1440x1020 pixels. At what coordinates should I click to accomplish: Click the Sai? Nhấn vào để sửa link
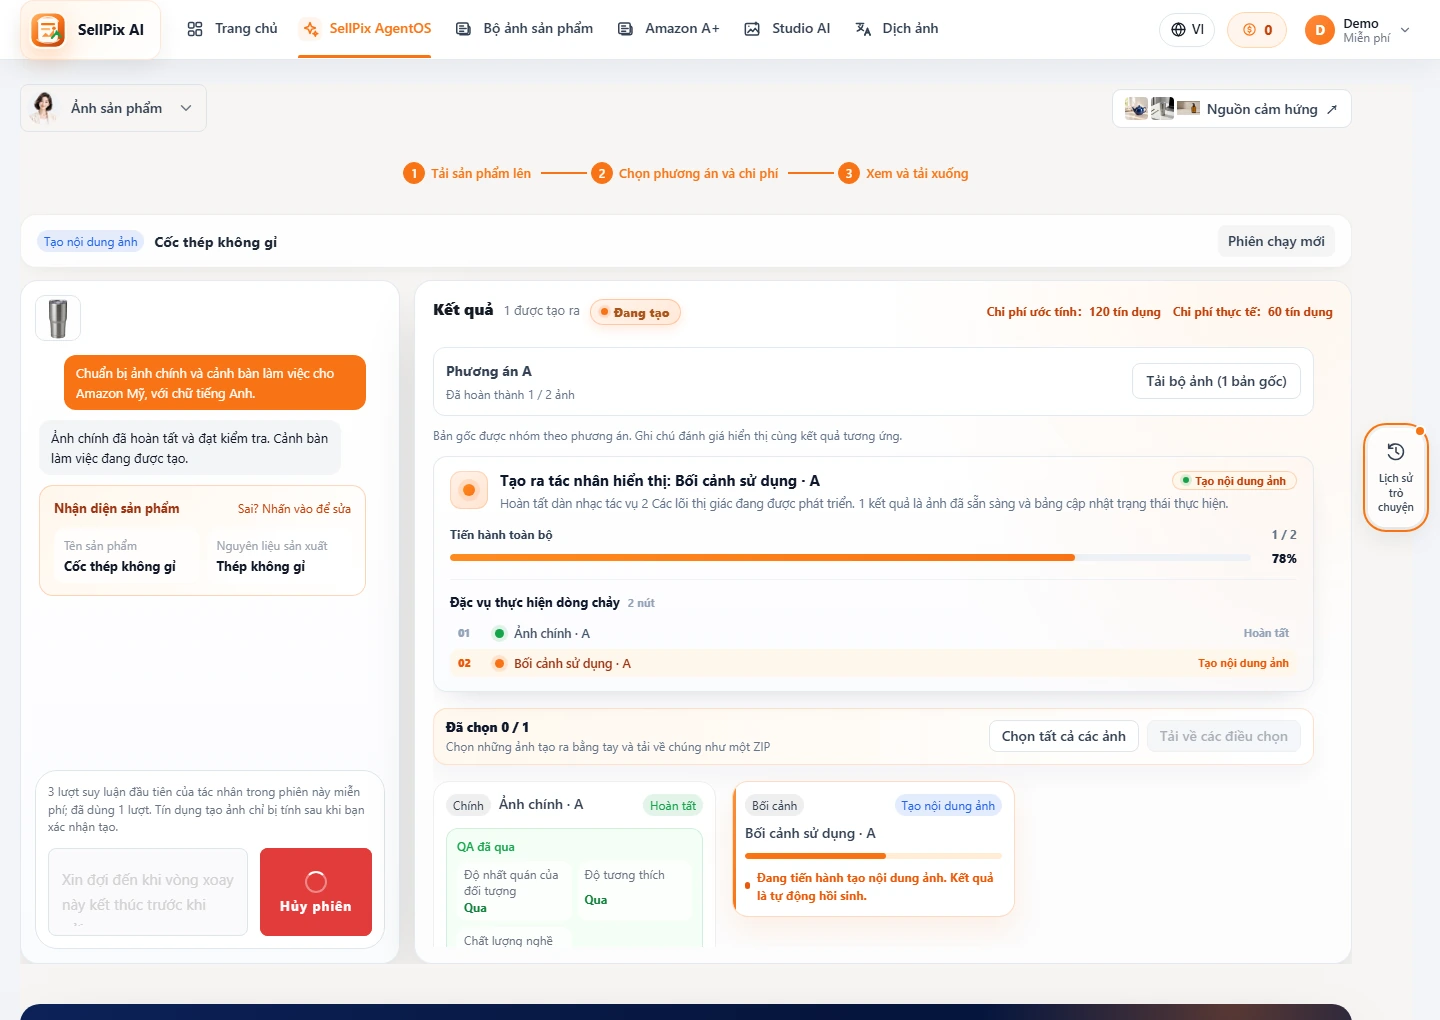pyautogui.click(x=294, y=509)
